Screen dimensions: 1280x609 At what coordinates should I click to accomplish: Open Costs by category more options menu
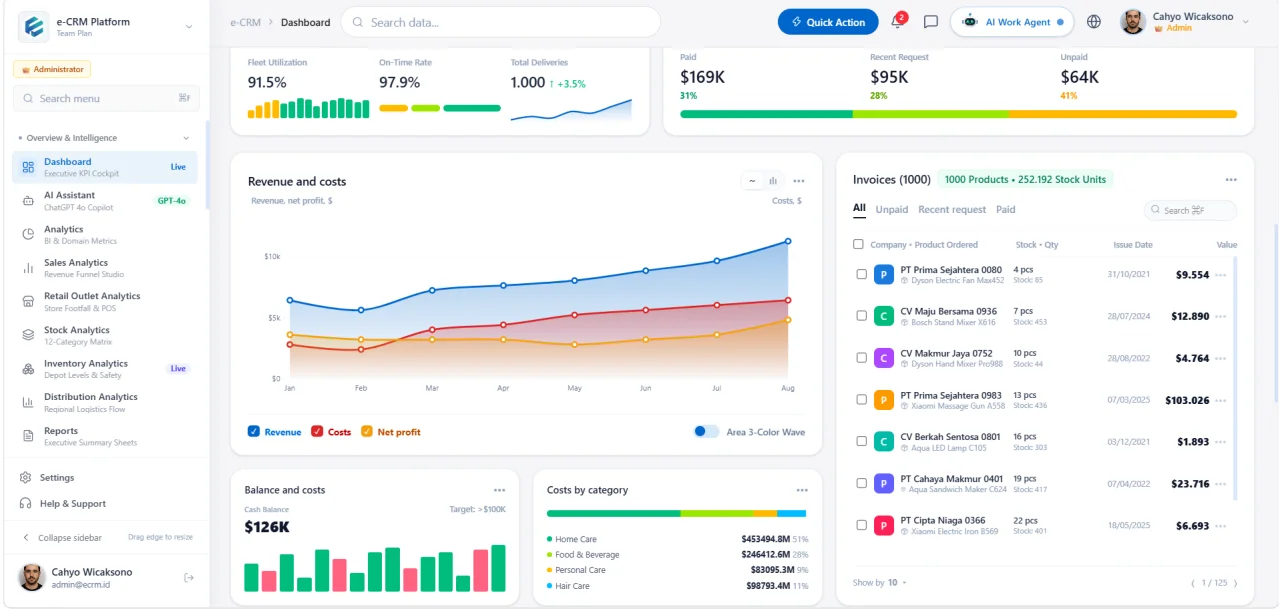[802, 490]
